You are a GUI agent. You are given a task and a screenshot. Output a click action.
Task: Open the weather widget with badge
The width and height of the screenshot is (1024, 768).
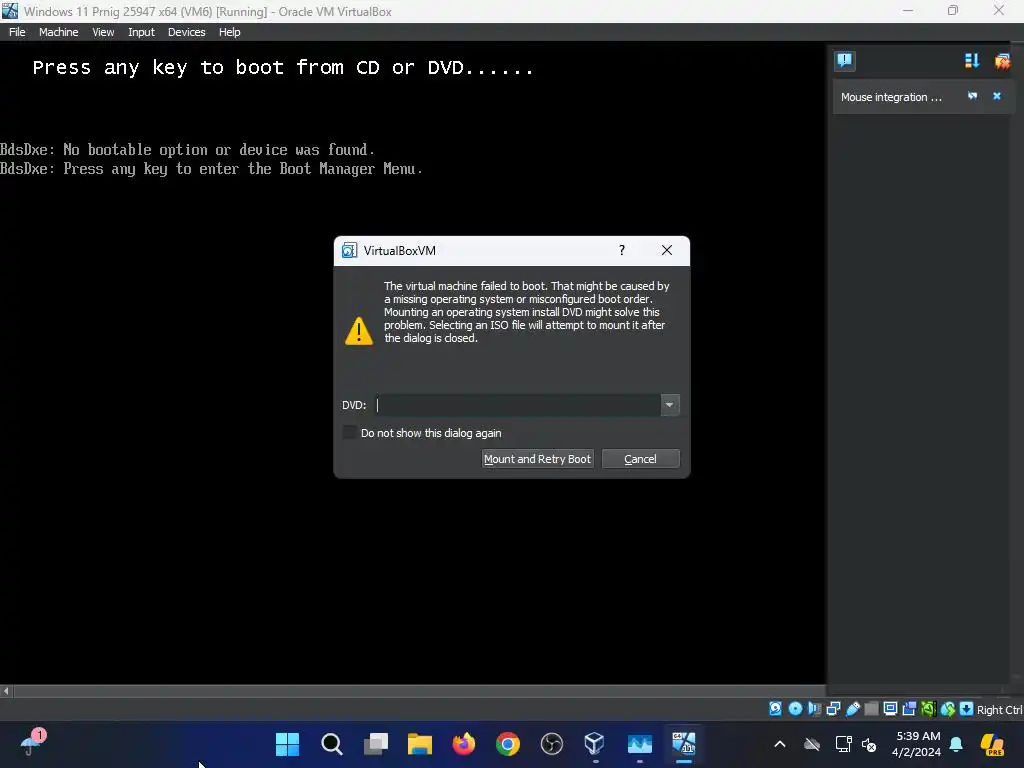pos(31,743)
